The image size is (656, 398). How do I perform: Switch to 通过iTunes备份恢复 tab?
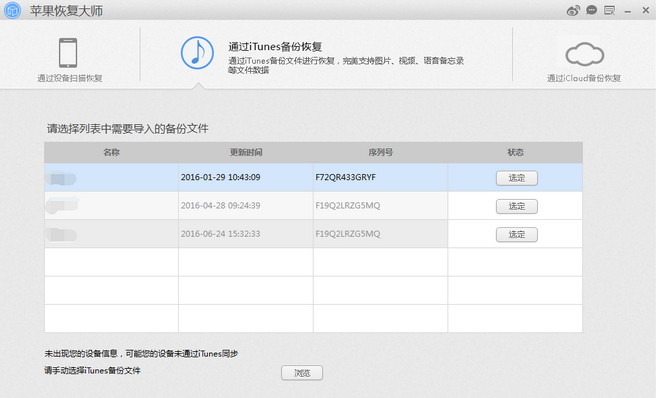point(275,46)
